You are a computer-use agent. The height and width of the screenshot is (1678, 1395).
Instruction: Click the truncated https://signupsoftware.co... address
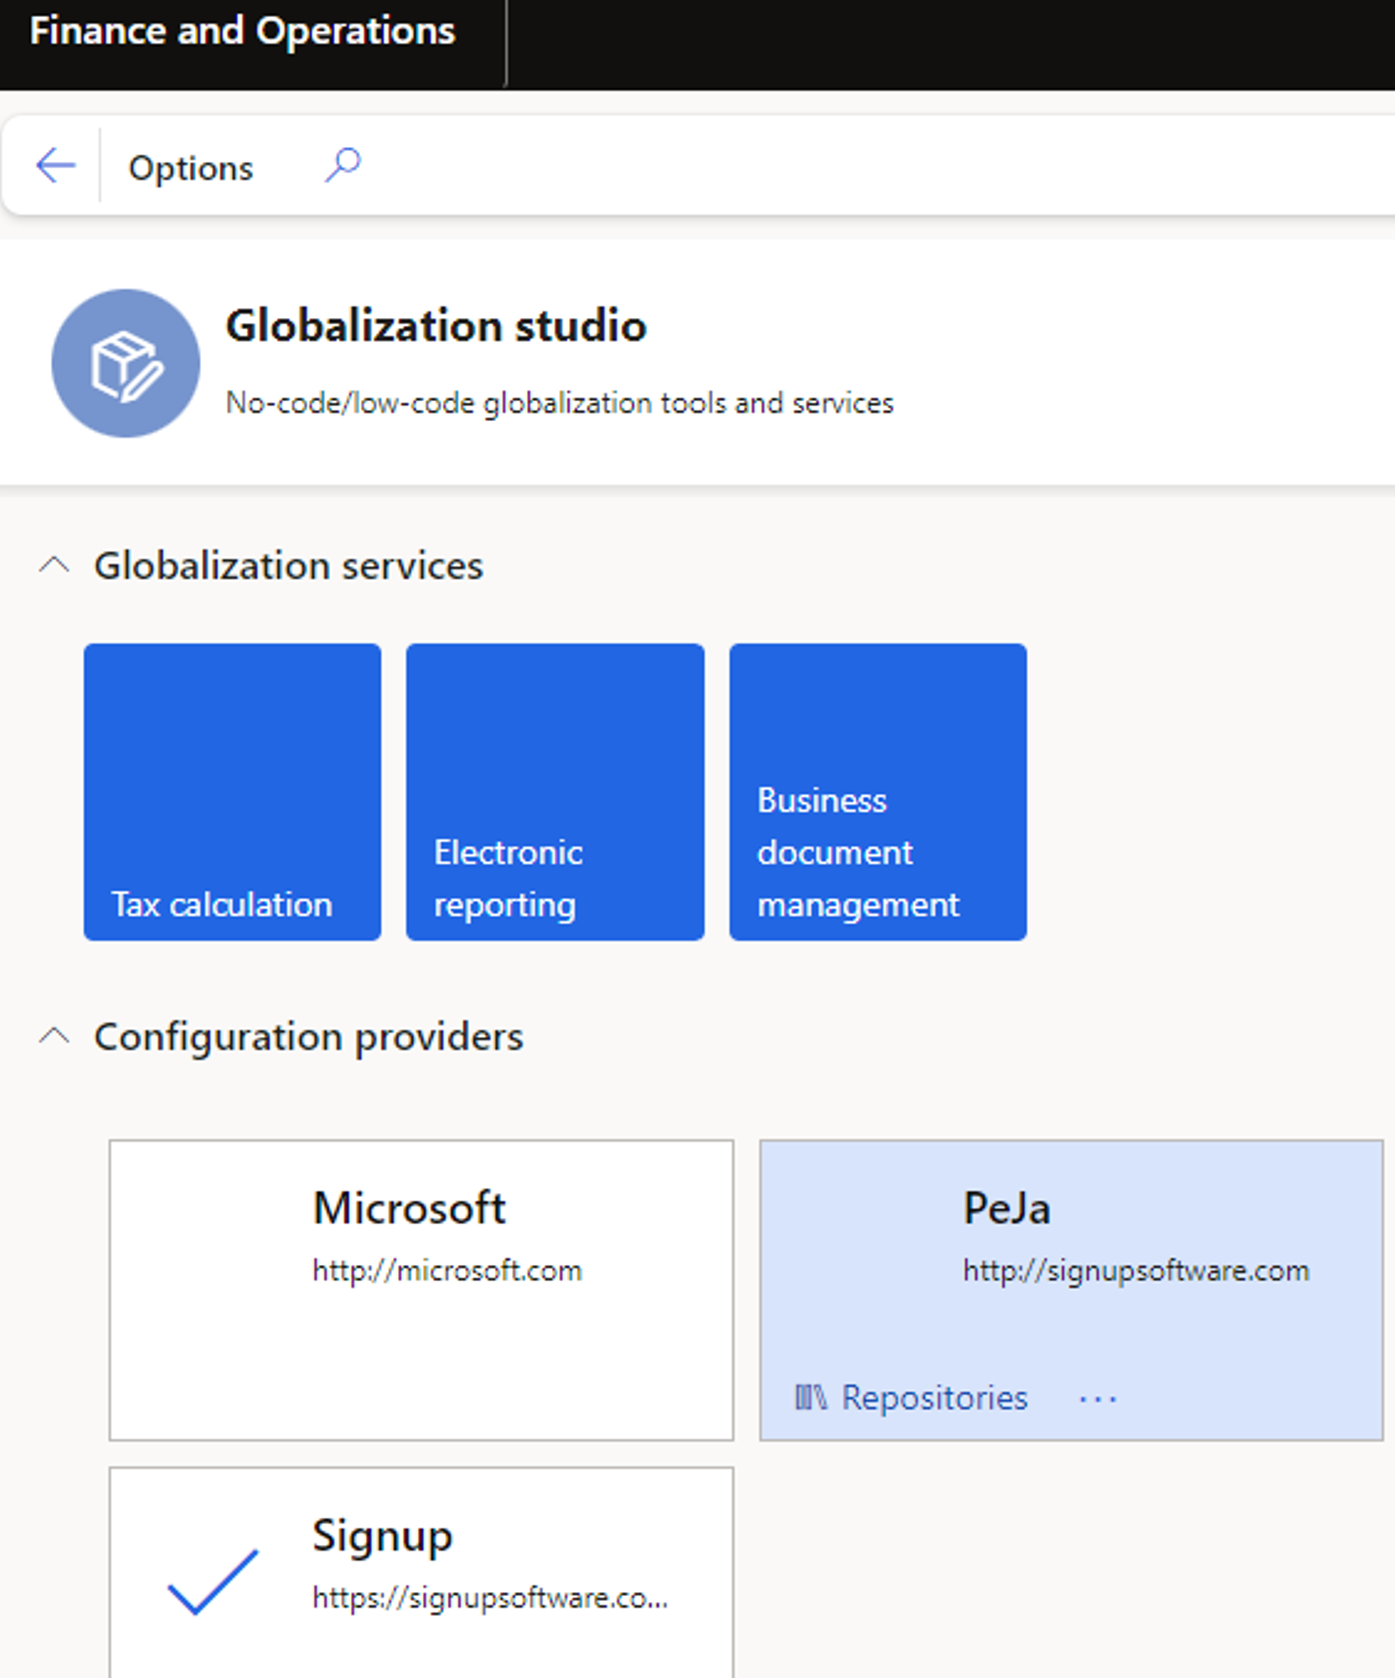[490, 1597]
